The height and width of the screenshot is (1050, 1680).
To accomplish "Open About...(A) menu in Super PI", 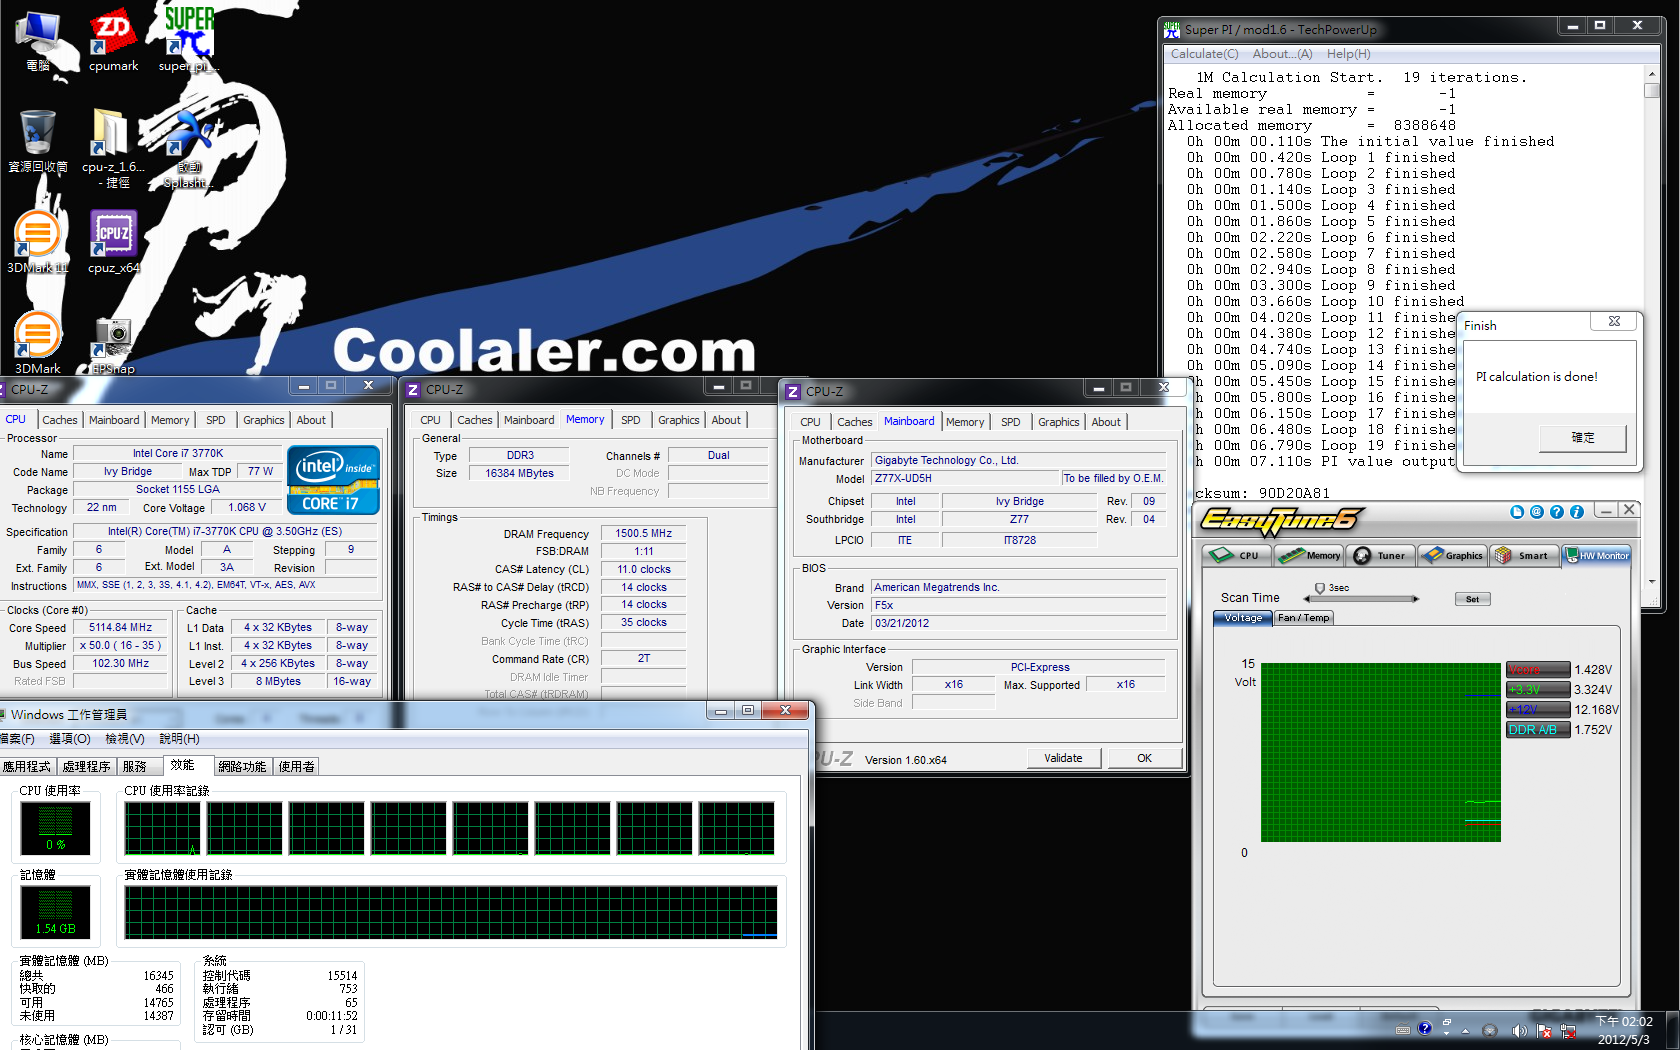I will tap(1282, 54).
